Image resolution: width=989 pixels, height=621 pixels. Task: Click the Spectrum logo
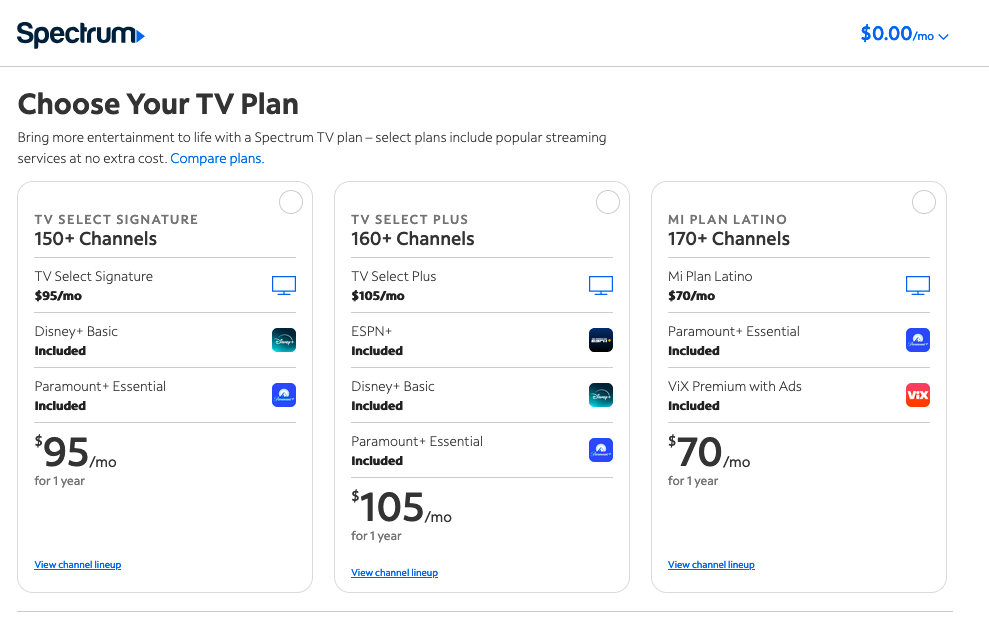point(81,34)
